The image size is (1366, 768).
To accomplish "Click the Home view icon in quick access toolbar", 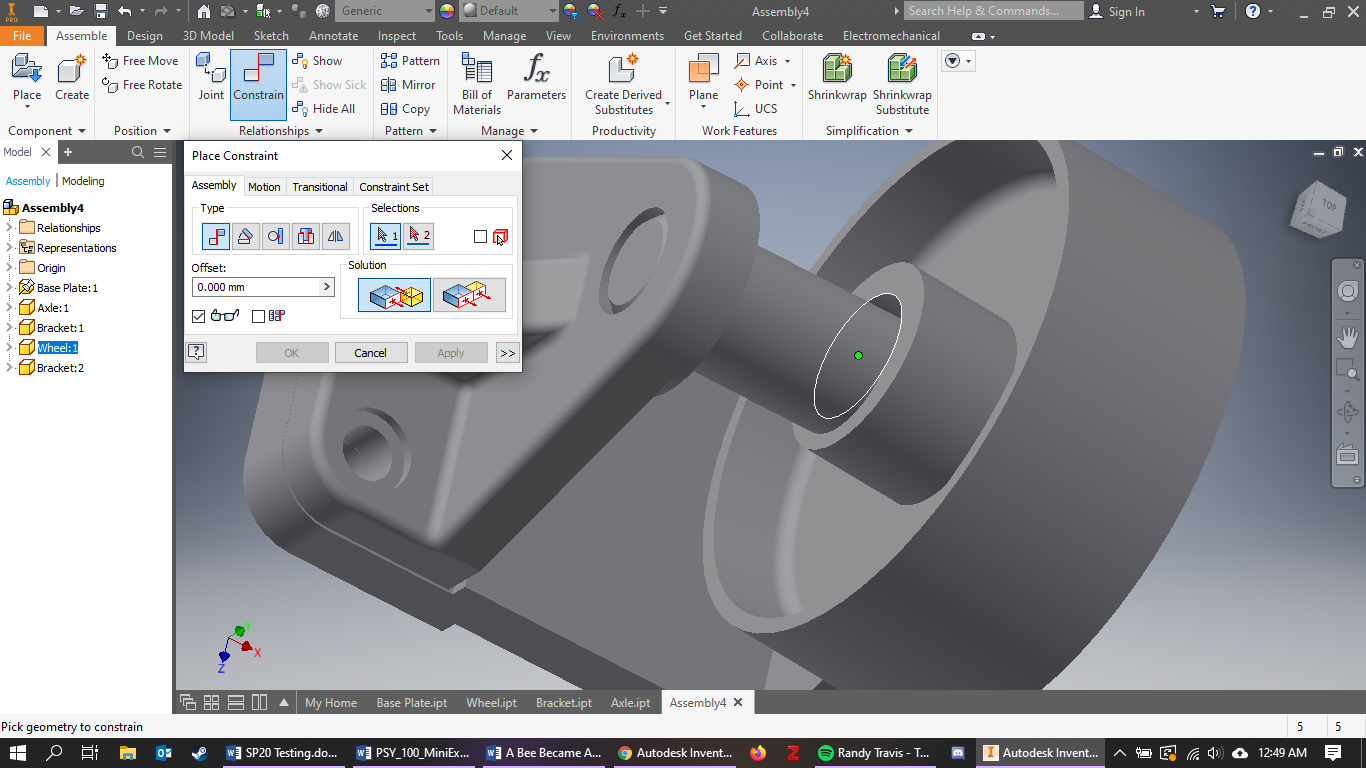I will point(204,11).
